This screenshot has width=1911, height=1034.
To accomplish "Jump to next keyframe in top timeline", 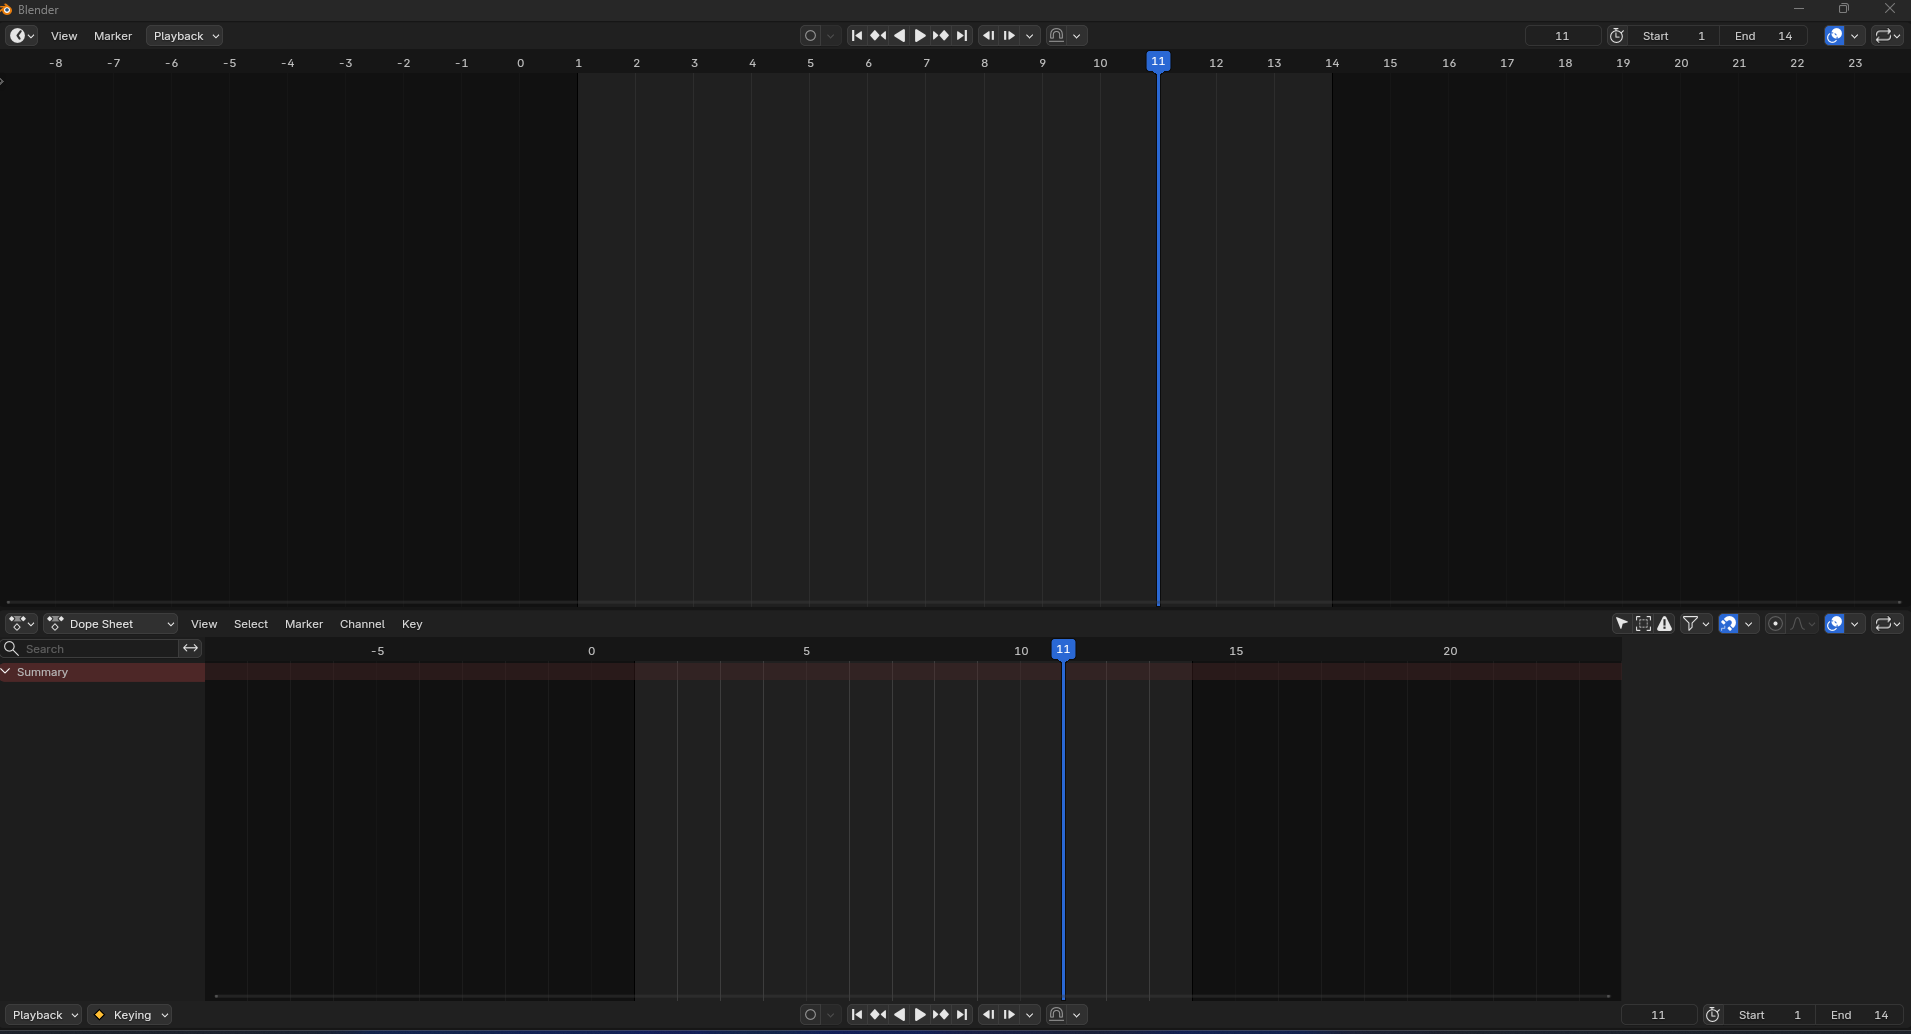I will click(941, 36).
